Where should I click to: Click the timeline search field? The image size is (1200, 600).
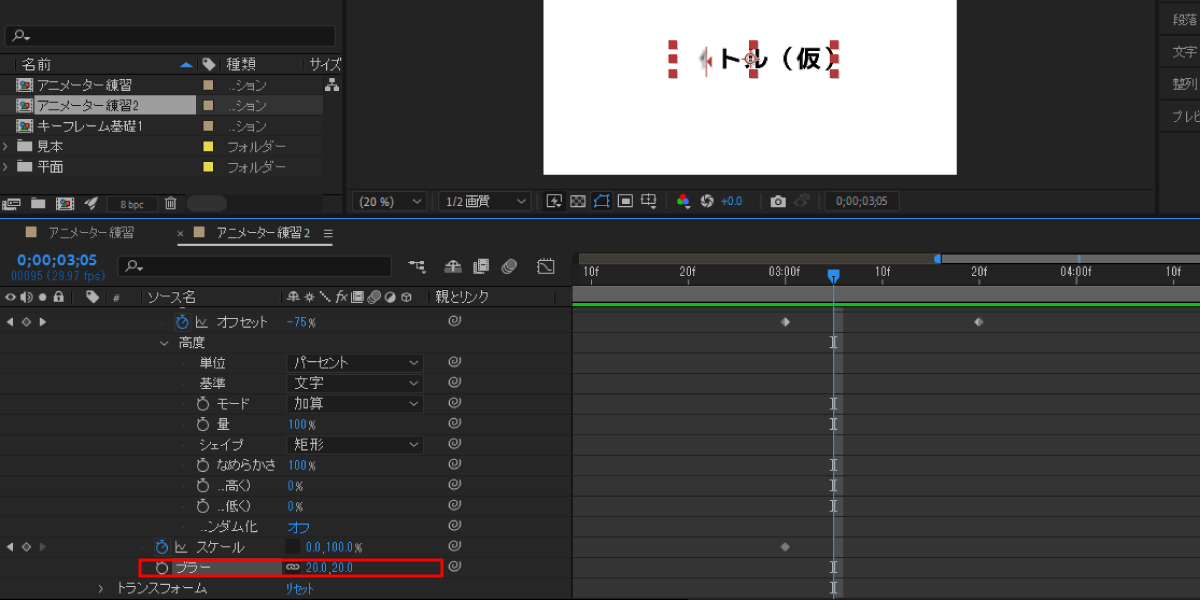point(255,267)
